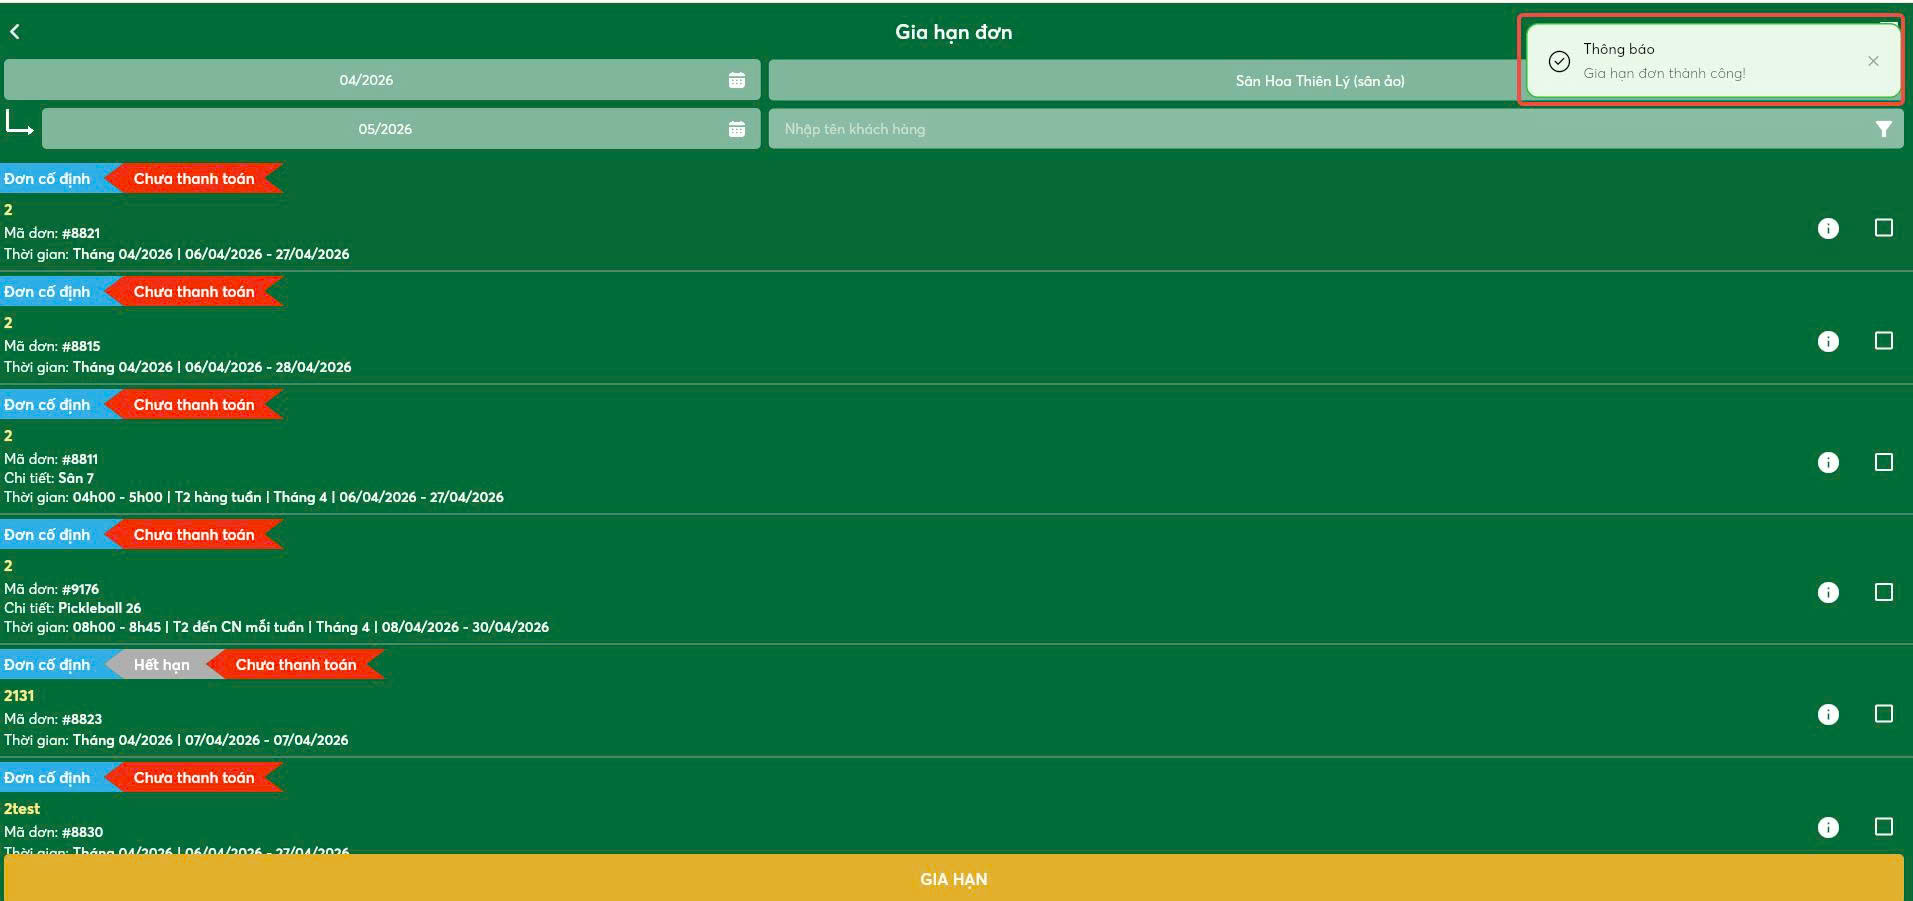Click the text Chi tiết: Sân 7
The image size is (1913, 901).
(49, 478)
